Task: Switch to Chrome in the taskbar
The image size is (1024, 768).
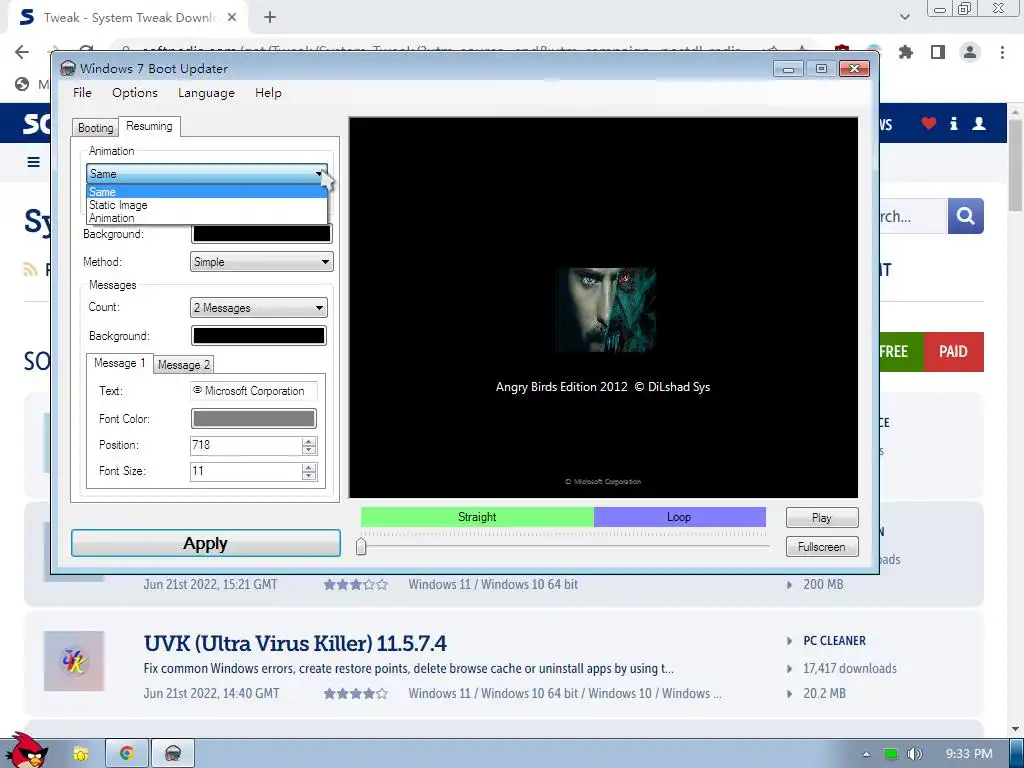Action: pos(127,754)
